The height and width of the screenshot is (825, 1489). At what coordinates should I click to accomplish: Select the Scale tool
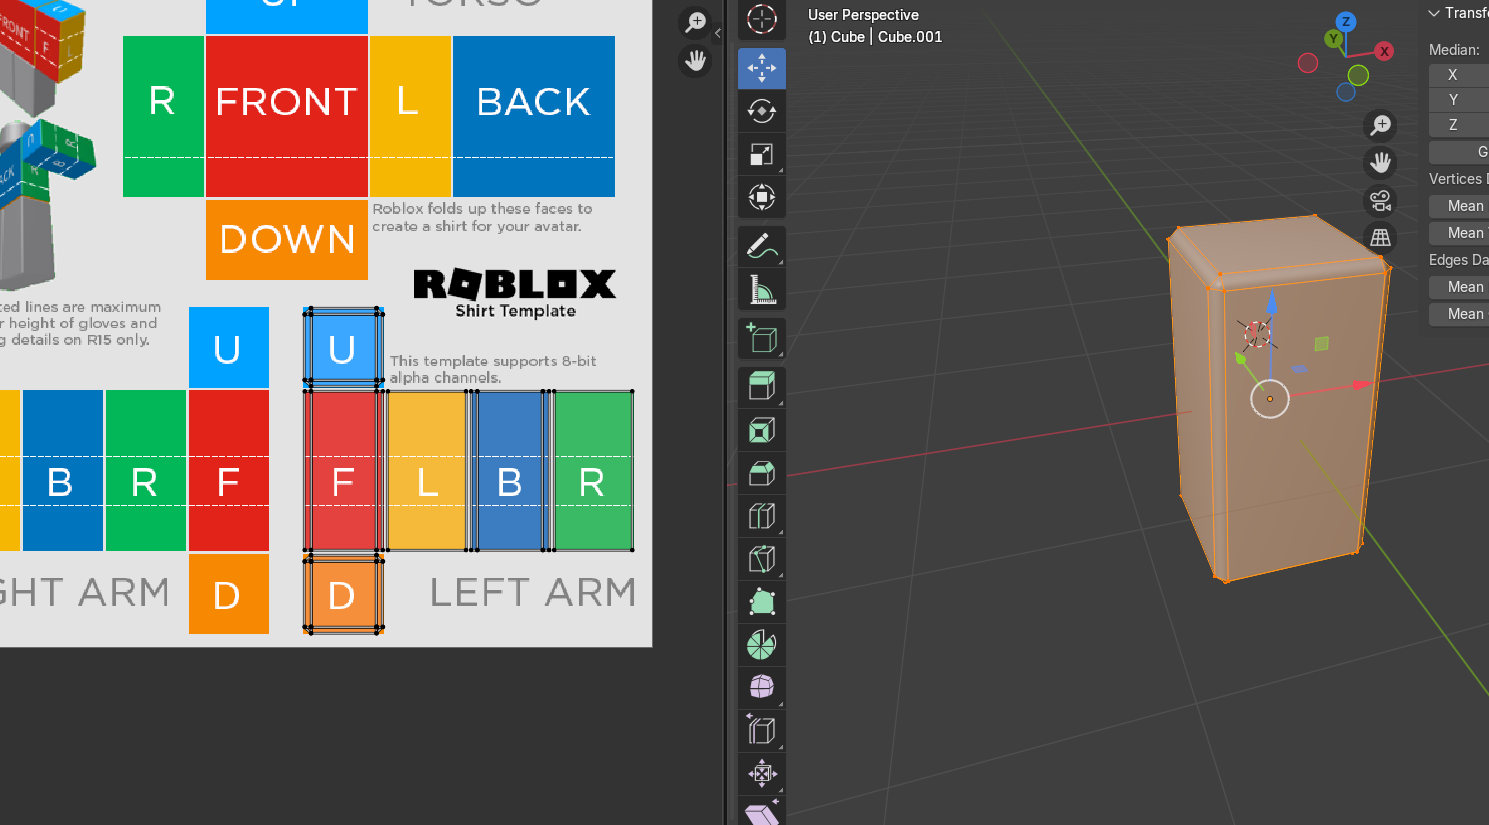click(x=762, y=155)
